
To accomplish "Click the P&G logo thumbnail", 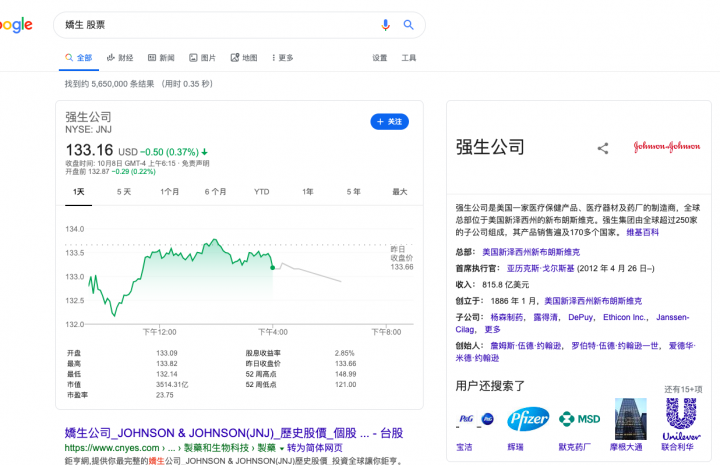I will tap(476, 419).
